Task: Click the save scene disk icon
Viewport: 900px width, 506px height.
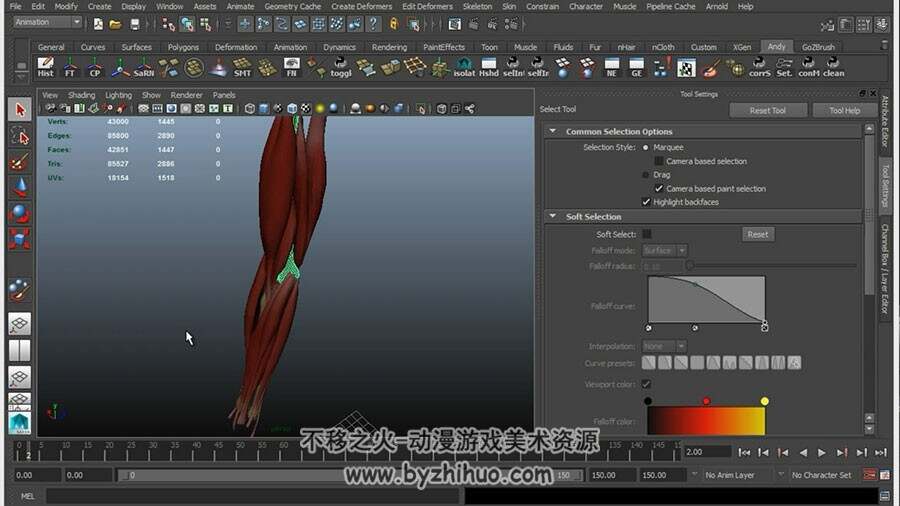Action: (134, 24)
